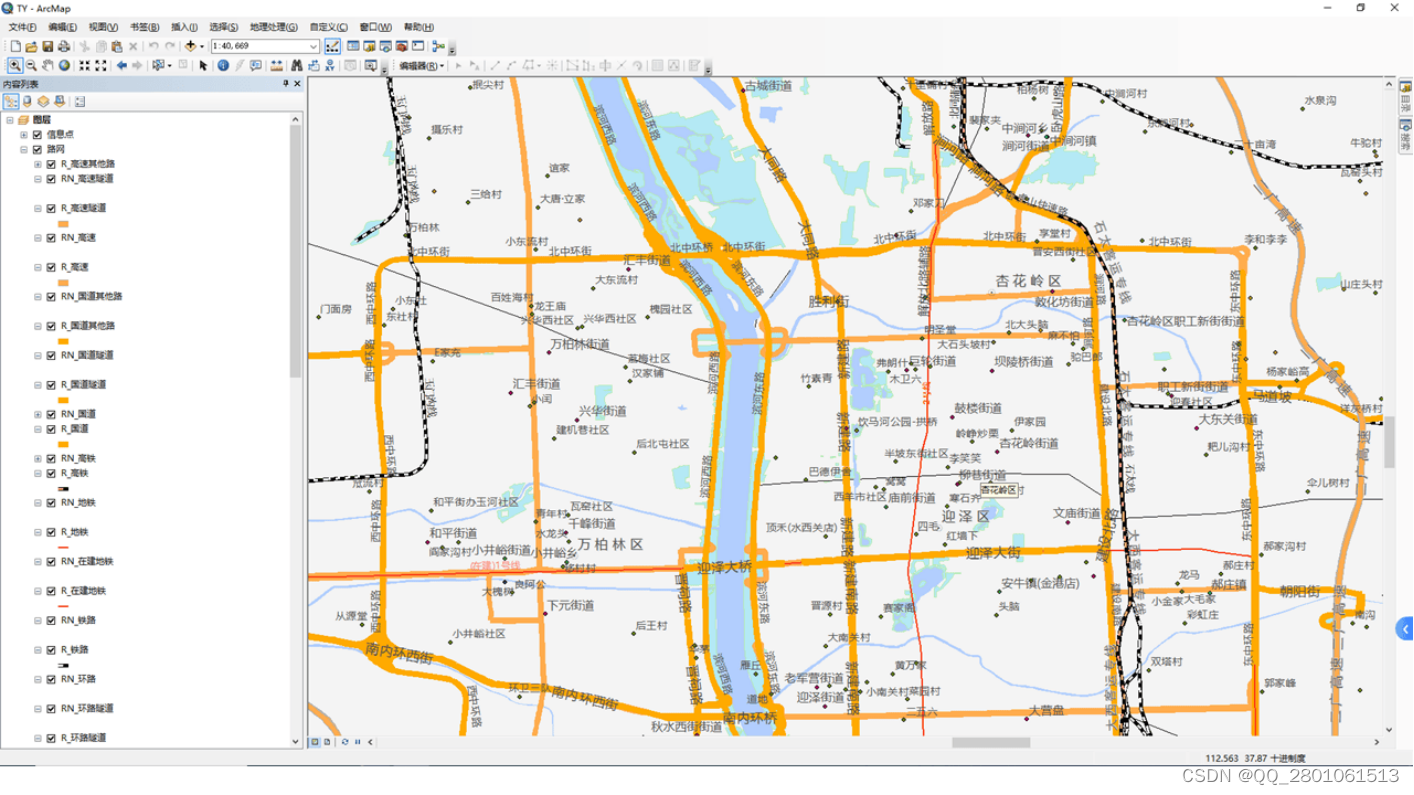Open the map scale dropdown
Viewport: 1414px width, 795px height.
click(x=313, y=46)
